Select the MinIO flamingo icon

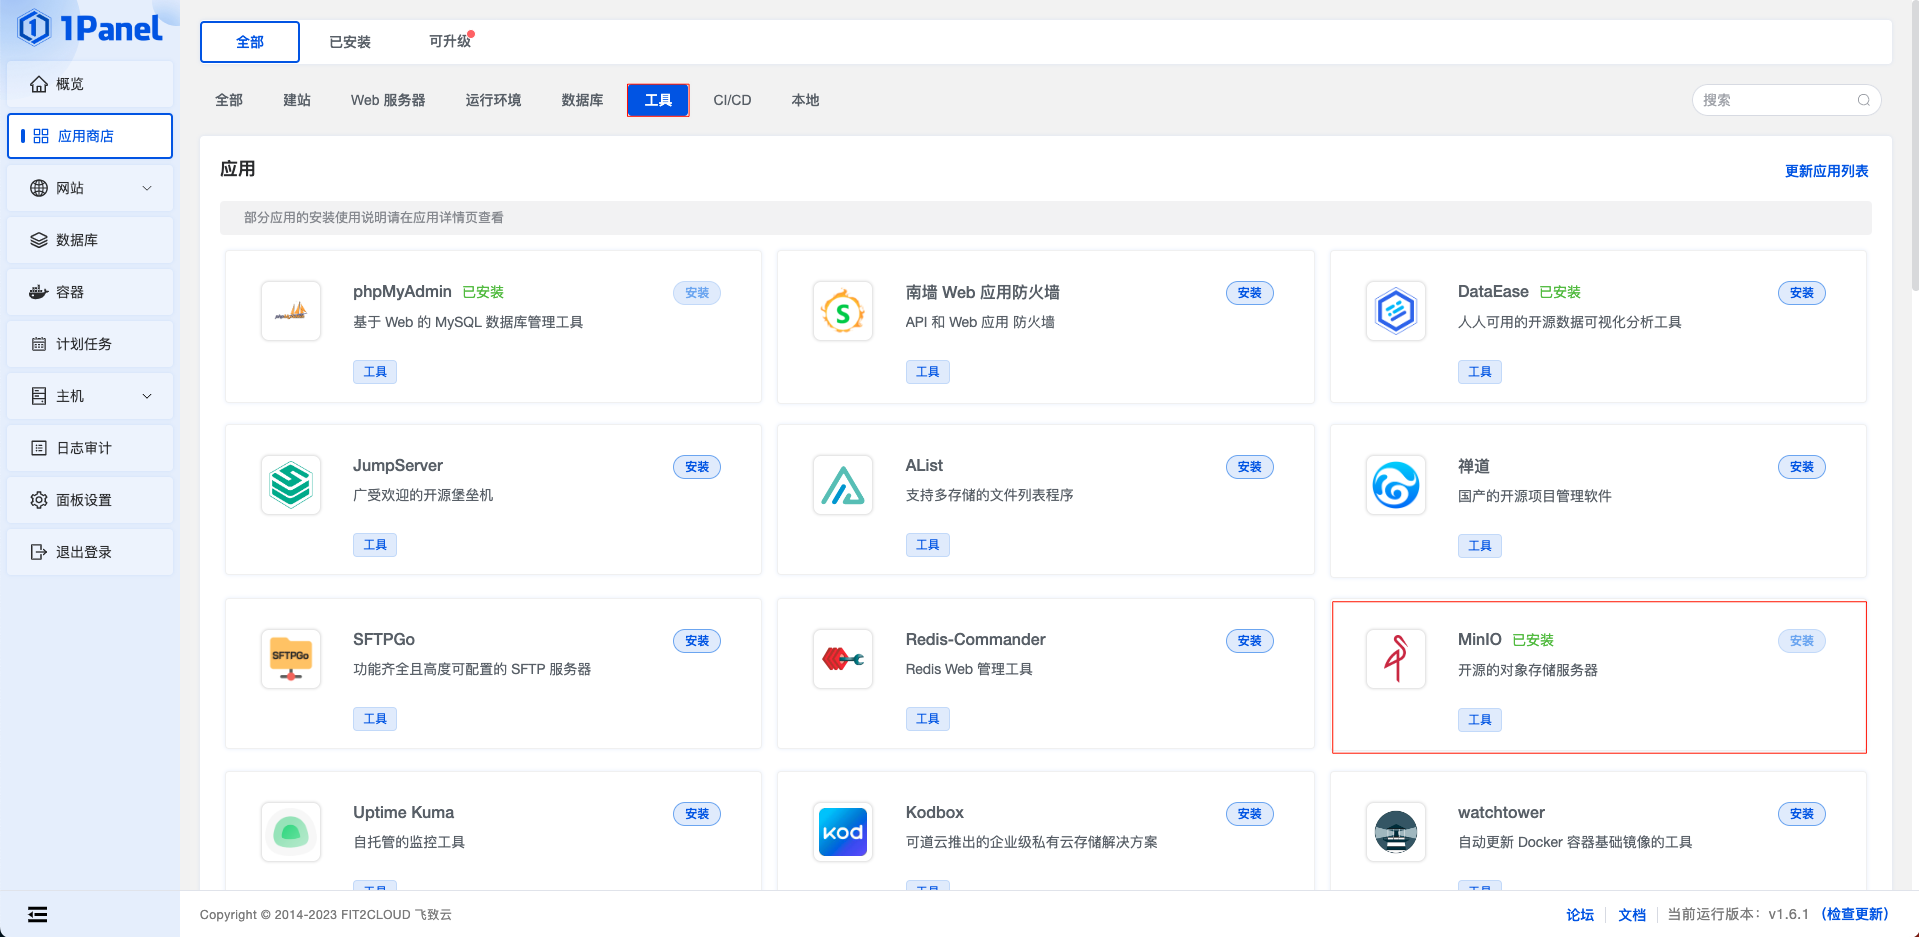[x=1395, y=659]
